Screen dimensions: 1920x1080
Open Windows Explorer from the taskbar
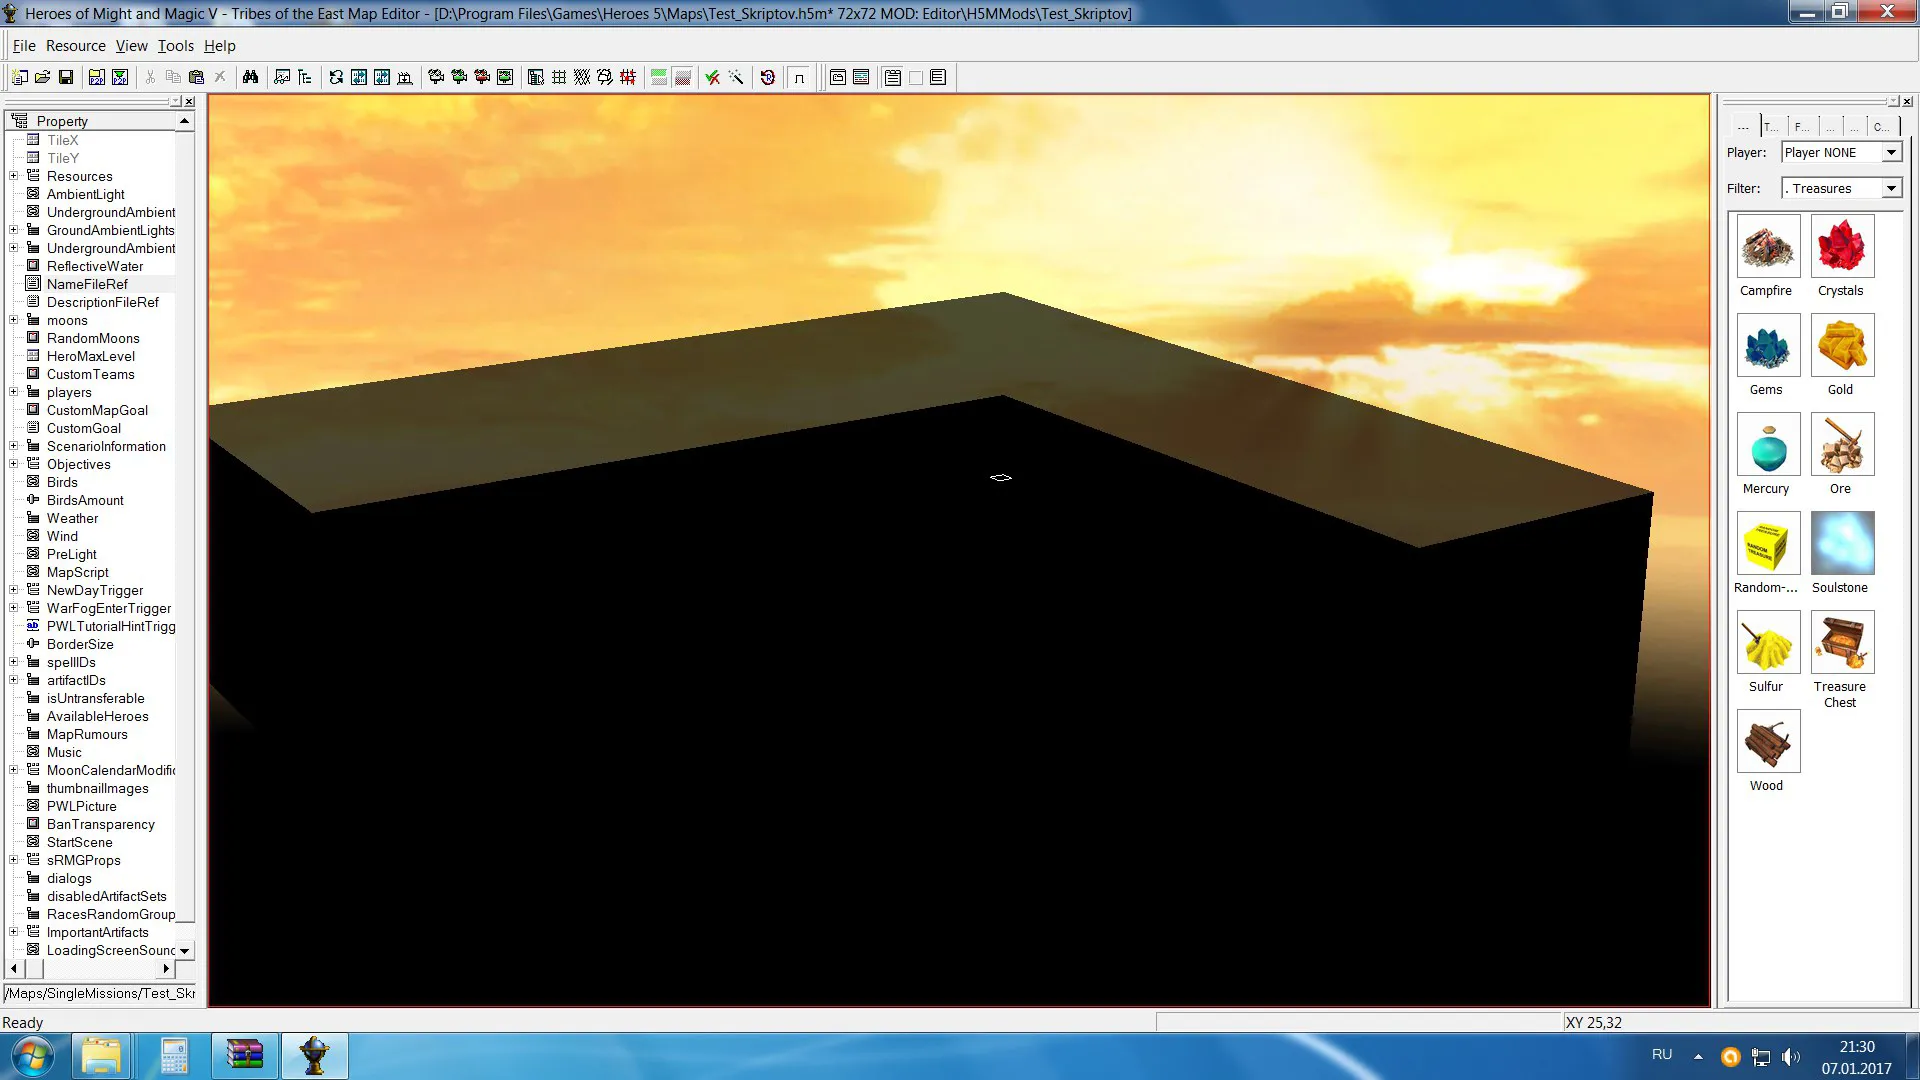[x=101, y=1056]
